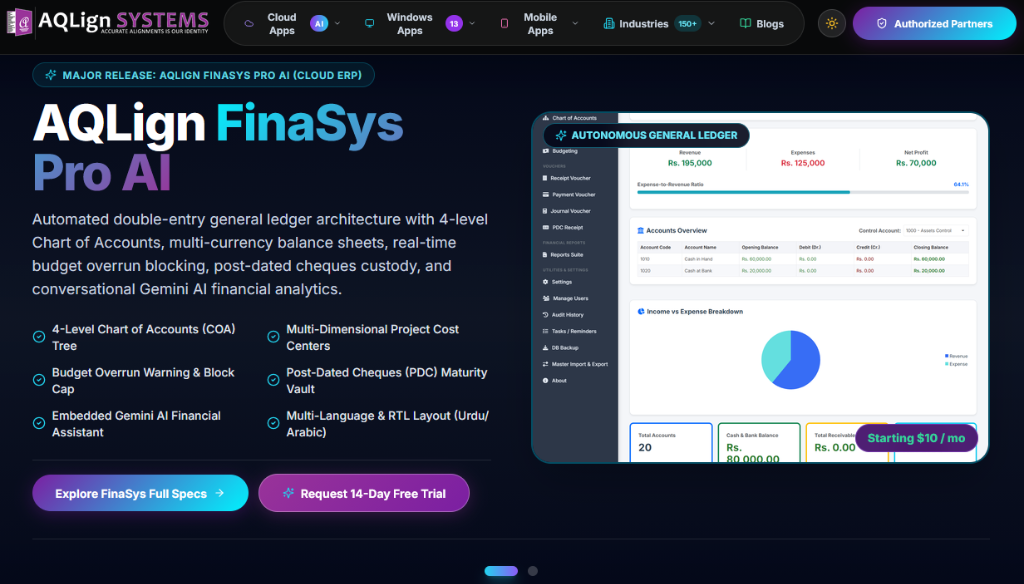
Task: Click the AQLign Systems logo
Action: (108, 22)
